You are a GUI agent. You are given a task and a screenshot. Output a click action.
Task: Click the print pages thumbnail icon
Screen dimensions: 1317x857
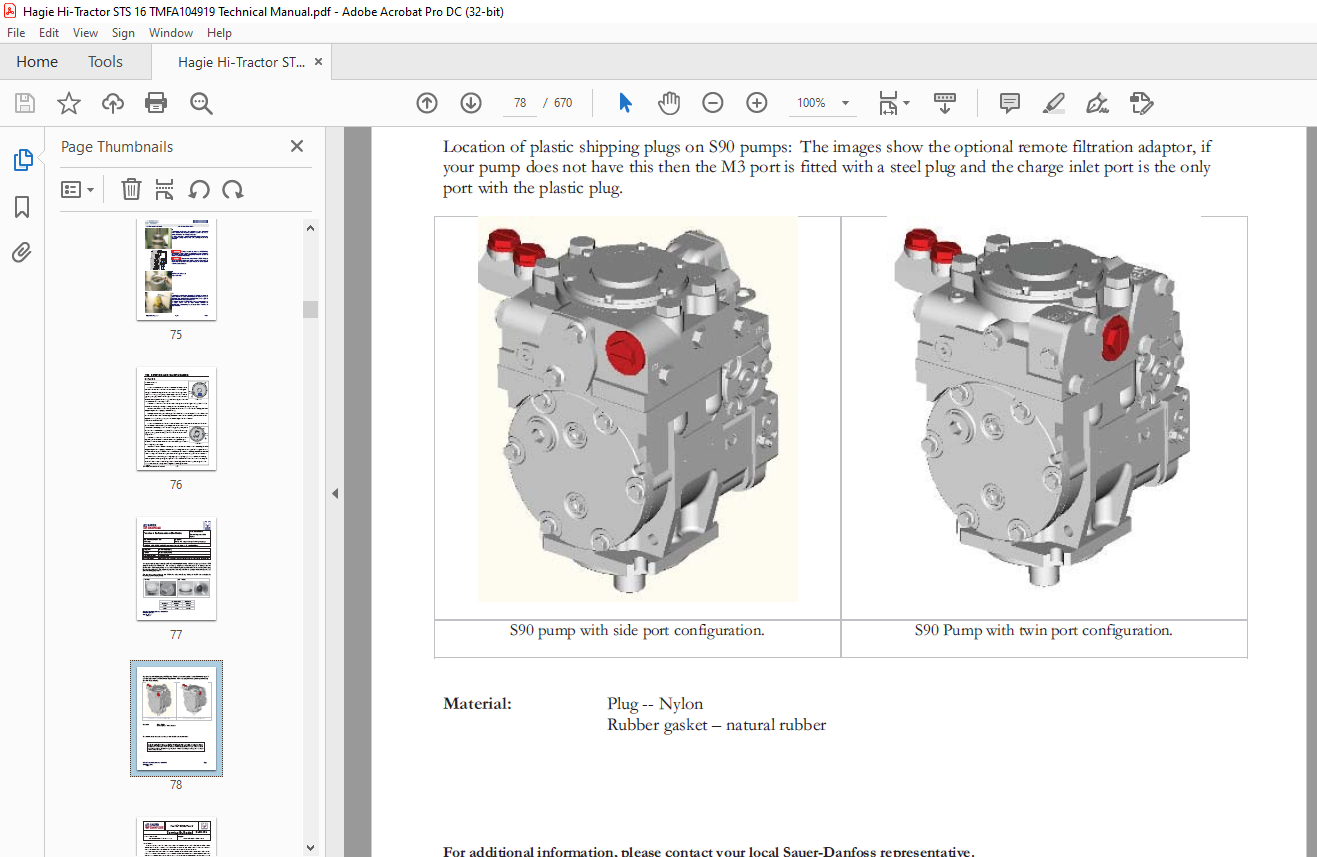165,189
